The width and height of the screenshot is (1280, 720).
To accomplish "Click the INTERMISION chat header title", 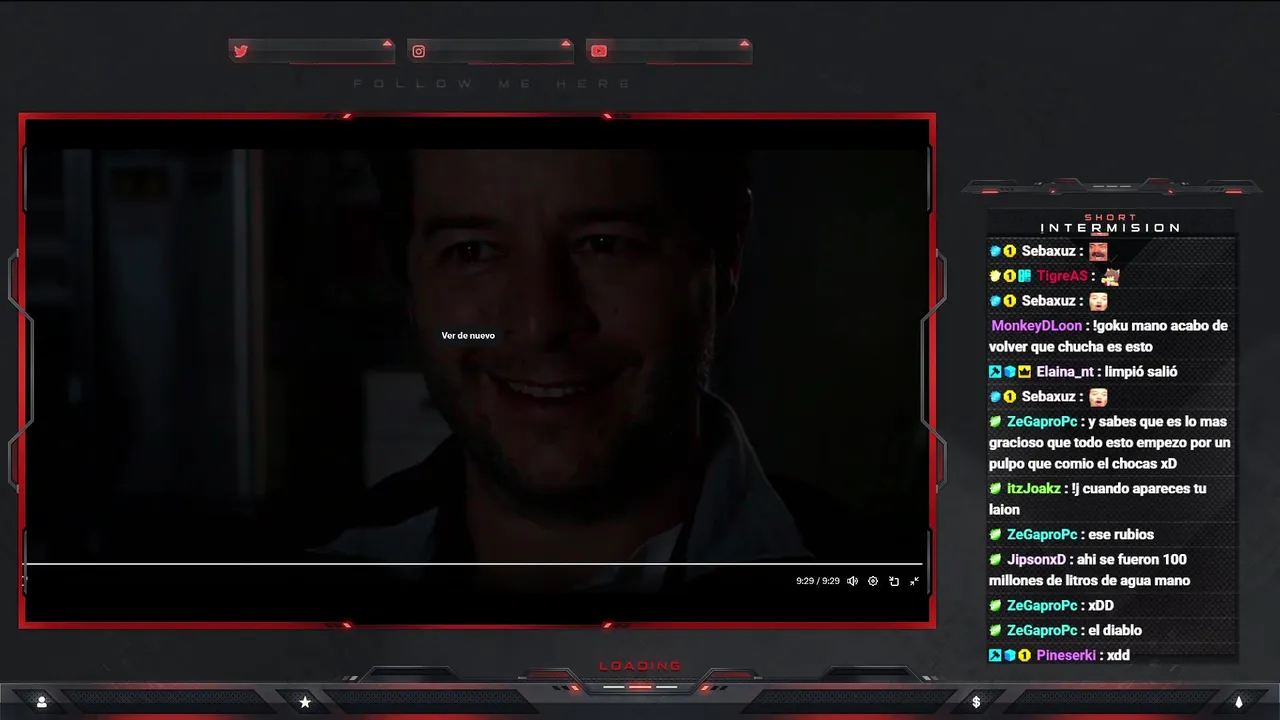I will click(x=1111, y=228).
